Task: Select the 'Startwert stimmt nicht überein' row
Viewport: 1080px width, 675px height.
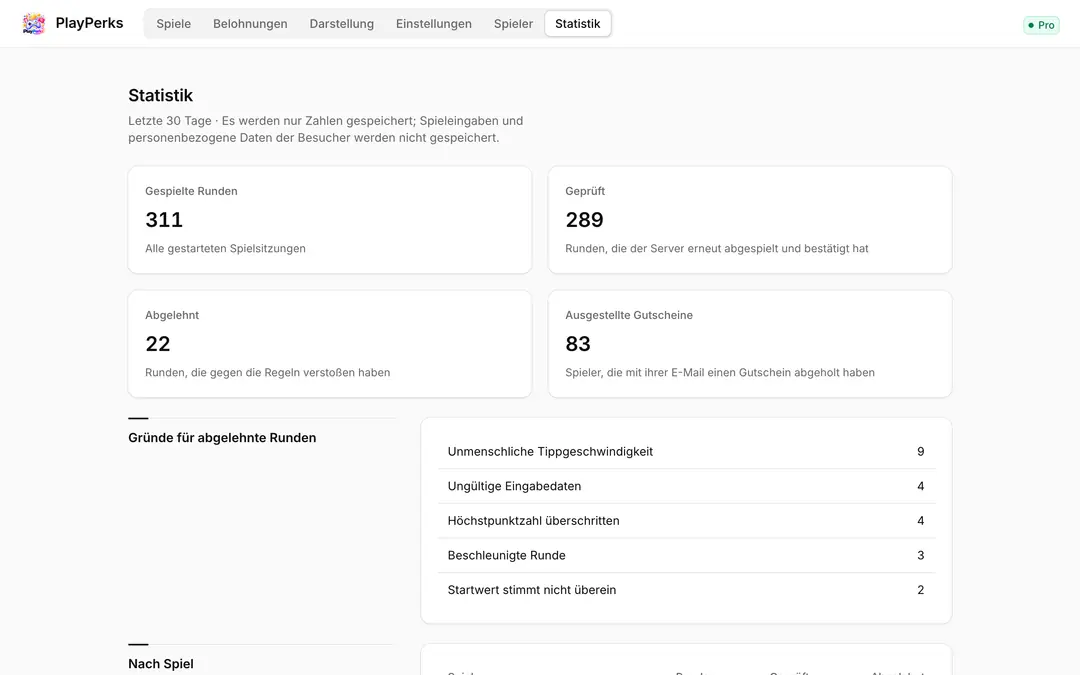Action: point(686,590)
